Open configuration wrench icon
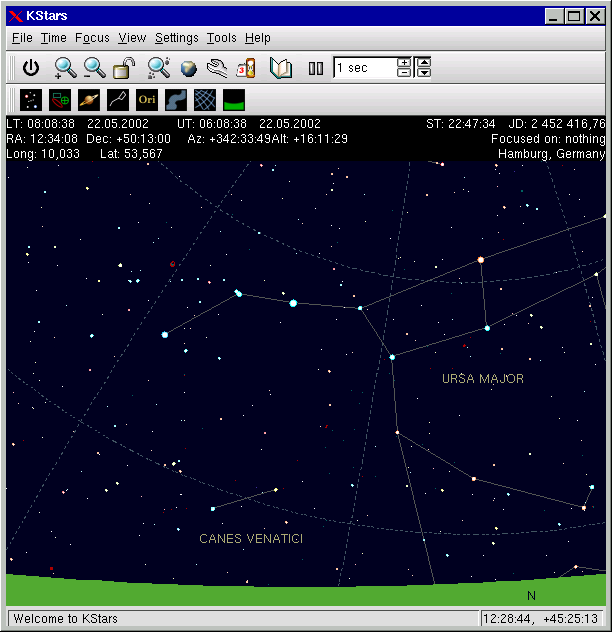Viewport: 612px width, 632px height. coord(217,68)
